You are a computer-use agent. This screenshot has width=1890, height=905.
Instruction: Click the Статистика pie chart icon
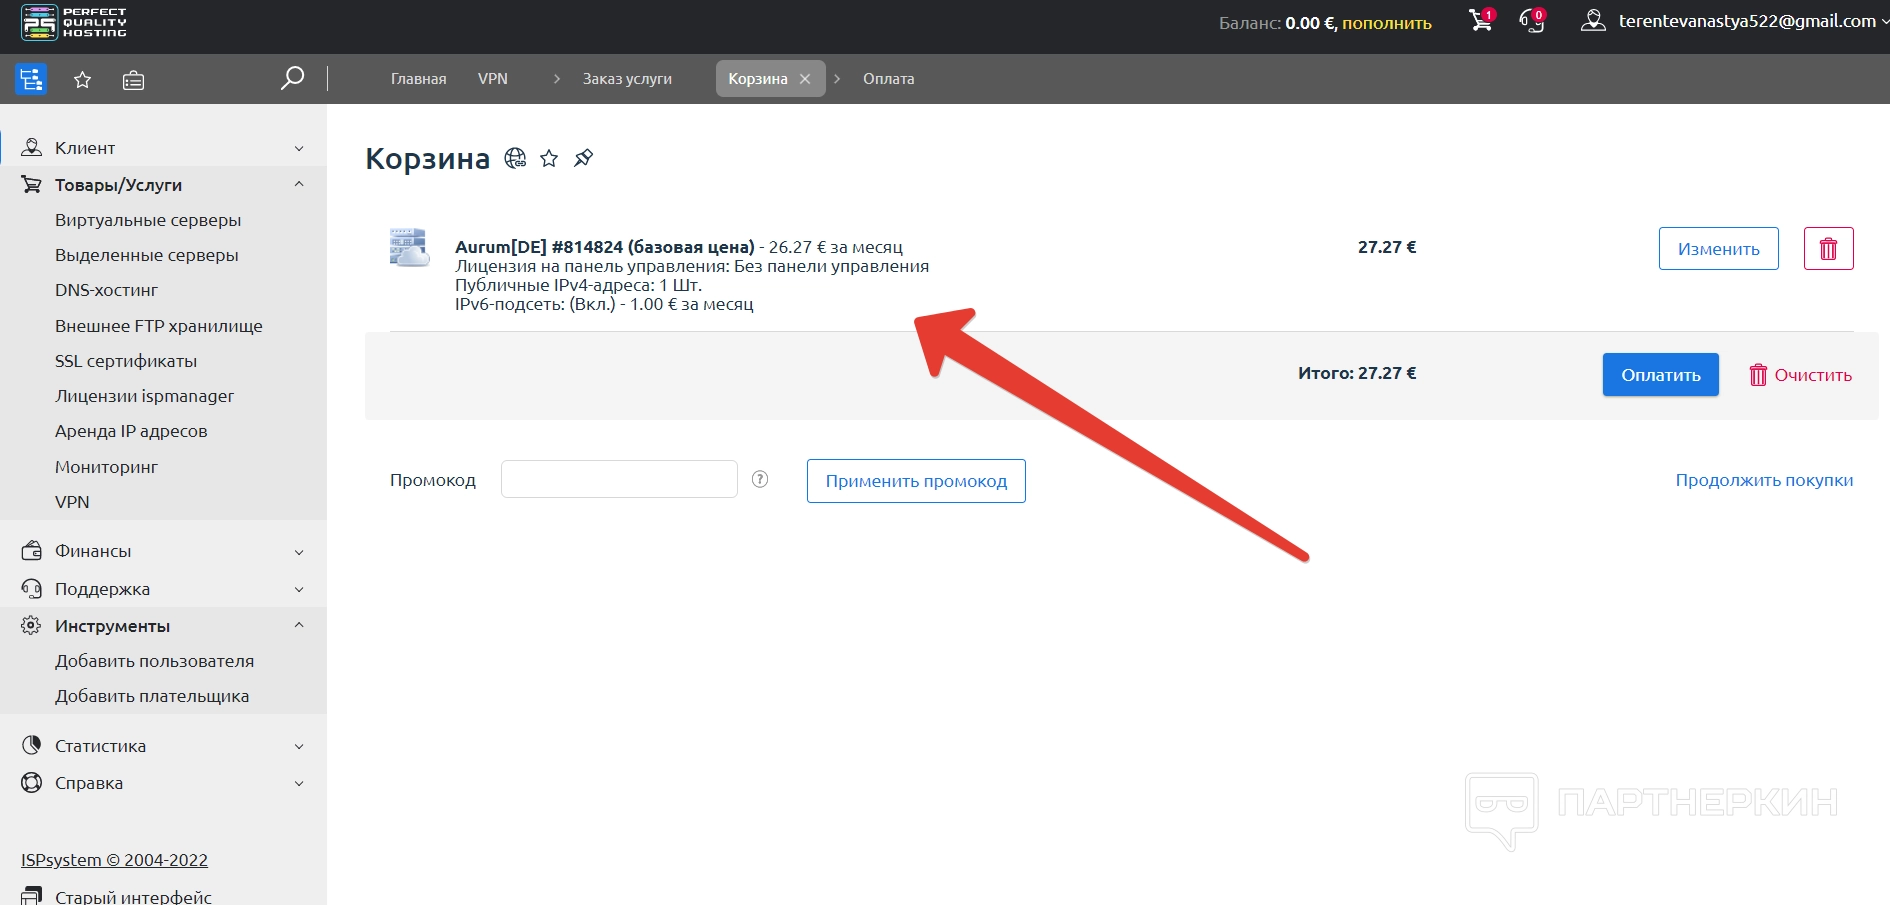tap(32, 746)
